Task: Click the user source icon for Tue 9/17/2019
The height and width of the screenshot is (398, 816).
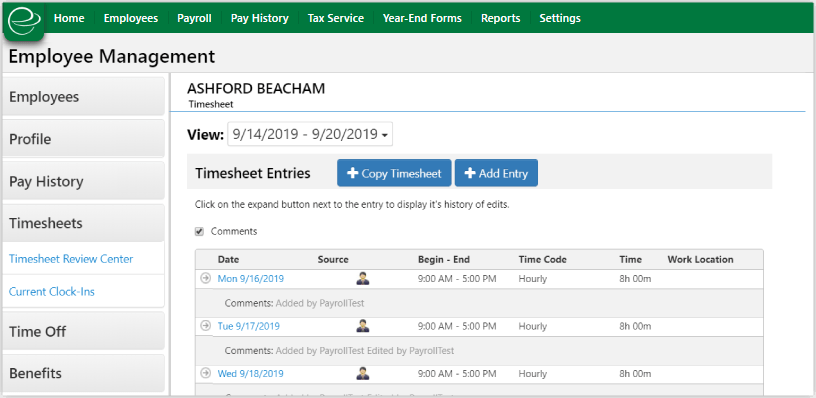Action: tap(363, 326)
